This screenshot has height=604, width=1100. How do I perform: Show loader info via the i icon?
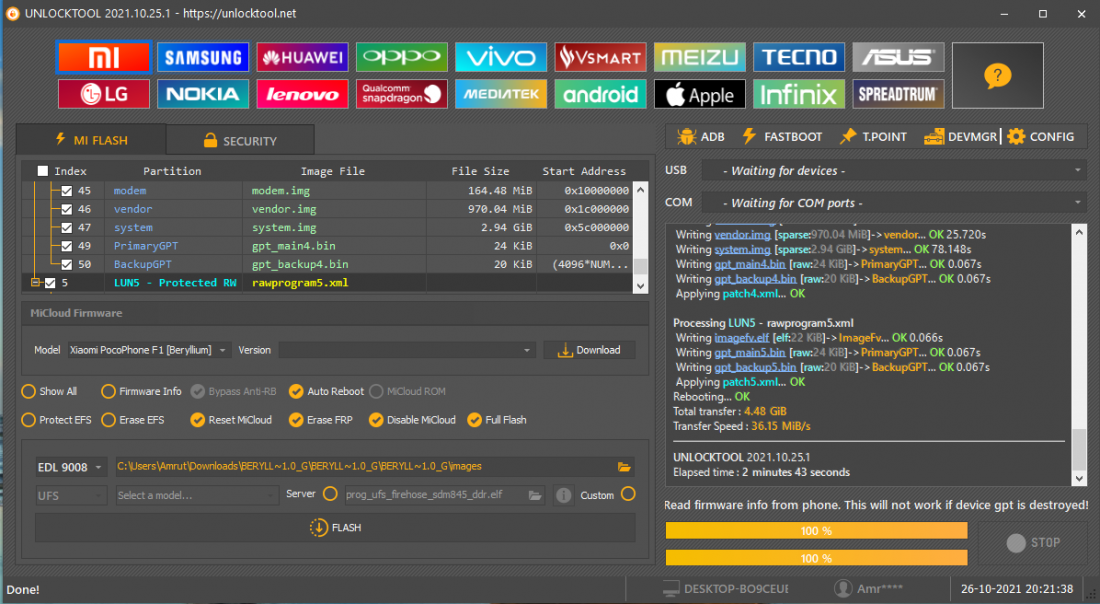click(563, 495)
